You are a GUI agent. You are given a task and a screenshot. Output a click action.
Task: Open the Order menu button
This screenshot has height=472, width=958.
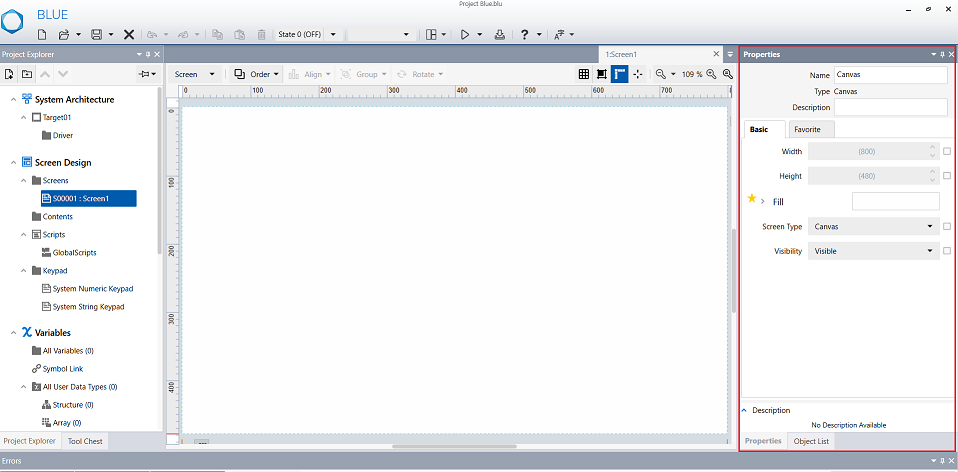[x=256, y=74]
